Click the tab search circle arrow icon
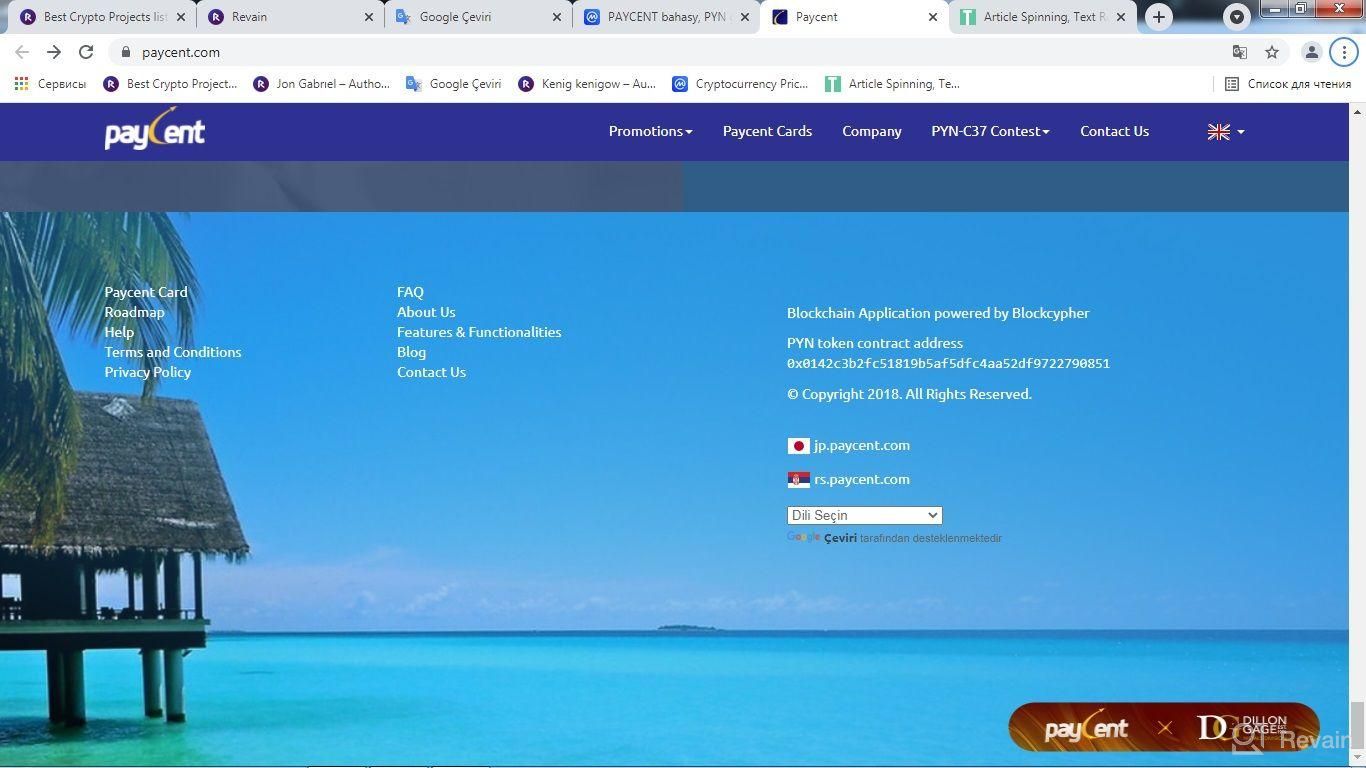Screen dimensions: 1366x768 coord(1237,17)
